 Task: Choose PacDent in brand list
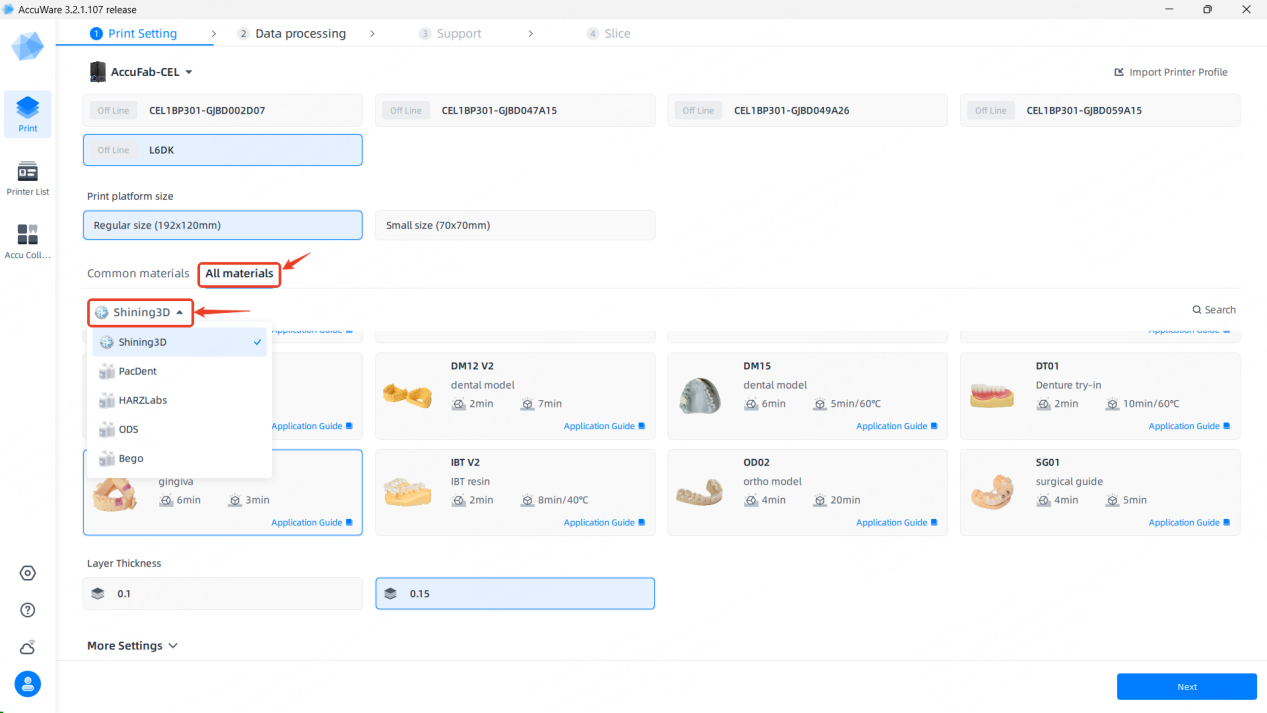tap(180, 371)
